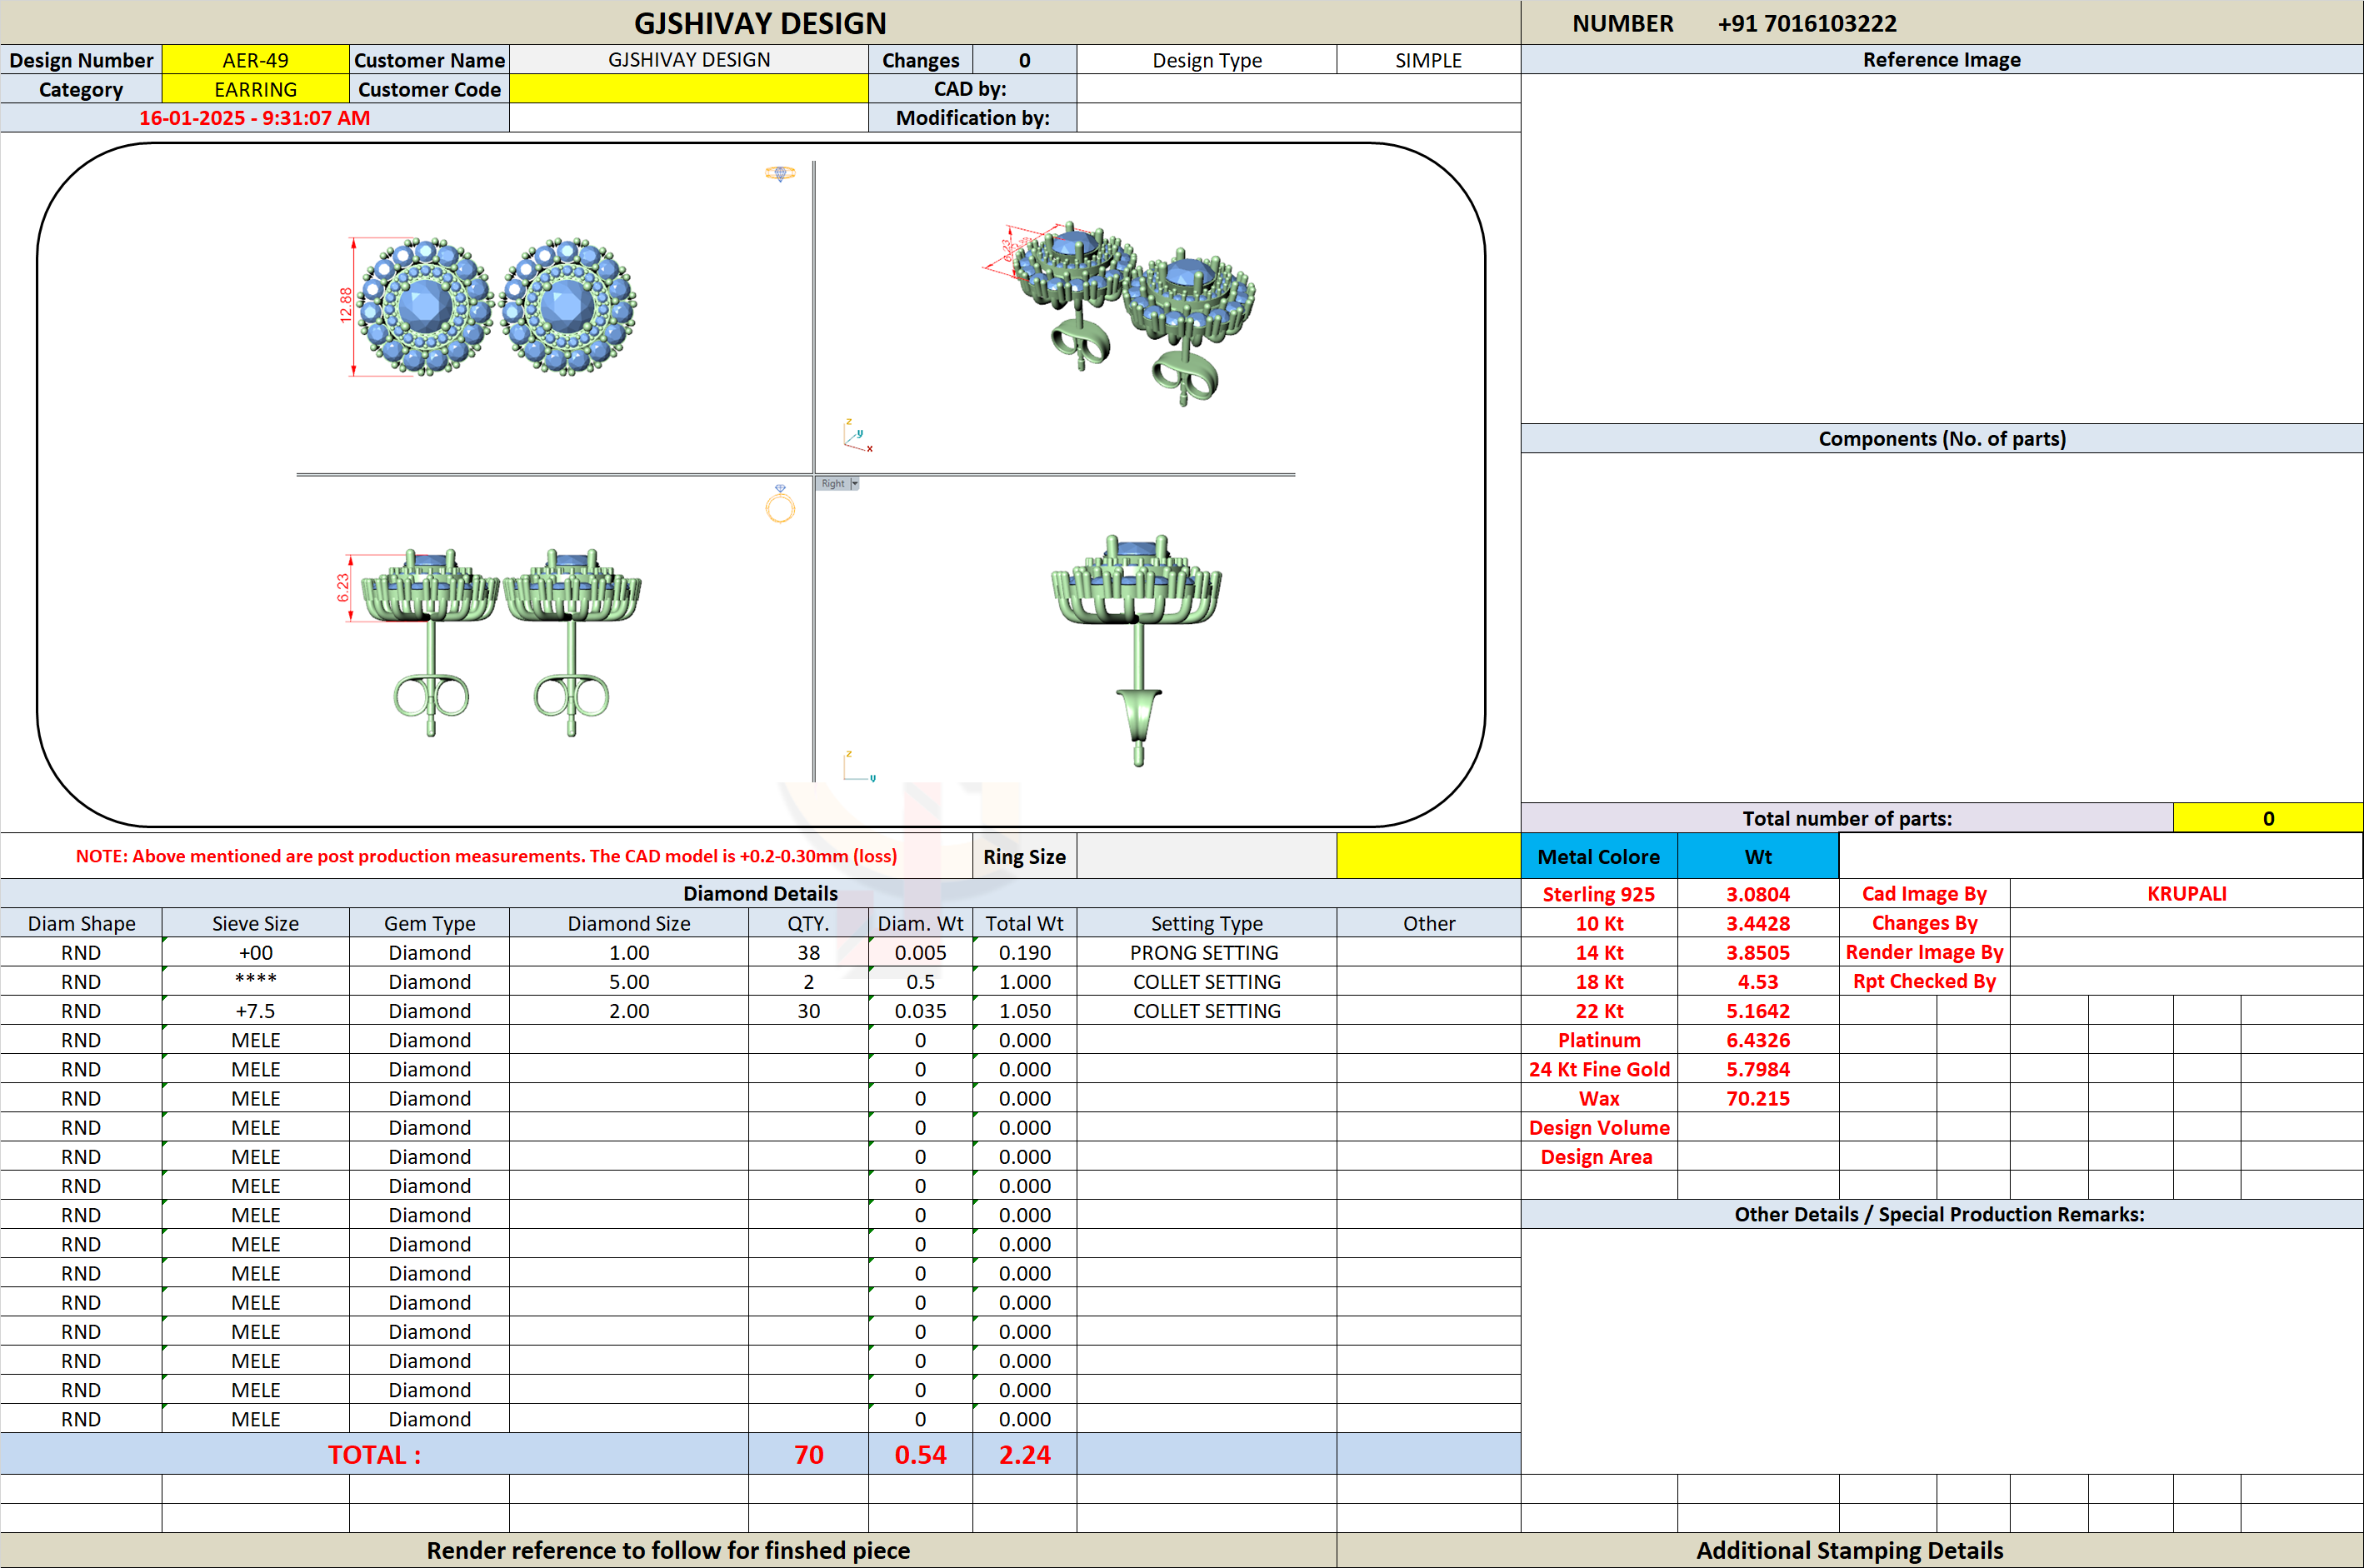Viewport: 2364px width, 1568px height.
Task: Click the PRONG SETTING cell
Action: (x=1206, y=953)
